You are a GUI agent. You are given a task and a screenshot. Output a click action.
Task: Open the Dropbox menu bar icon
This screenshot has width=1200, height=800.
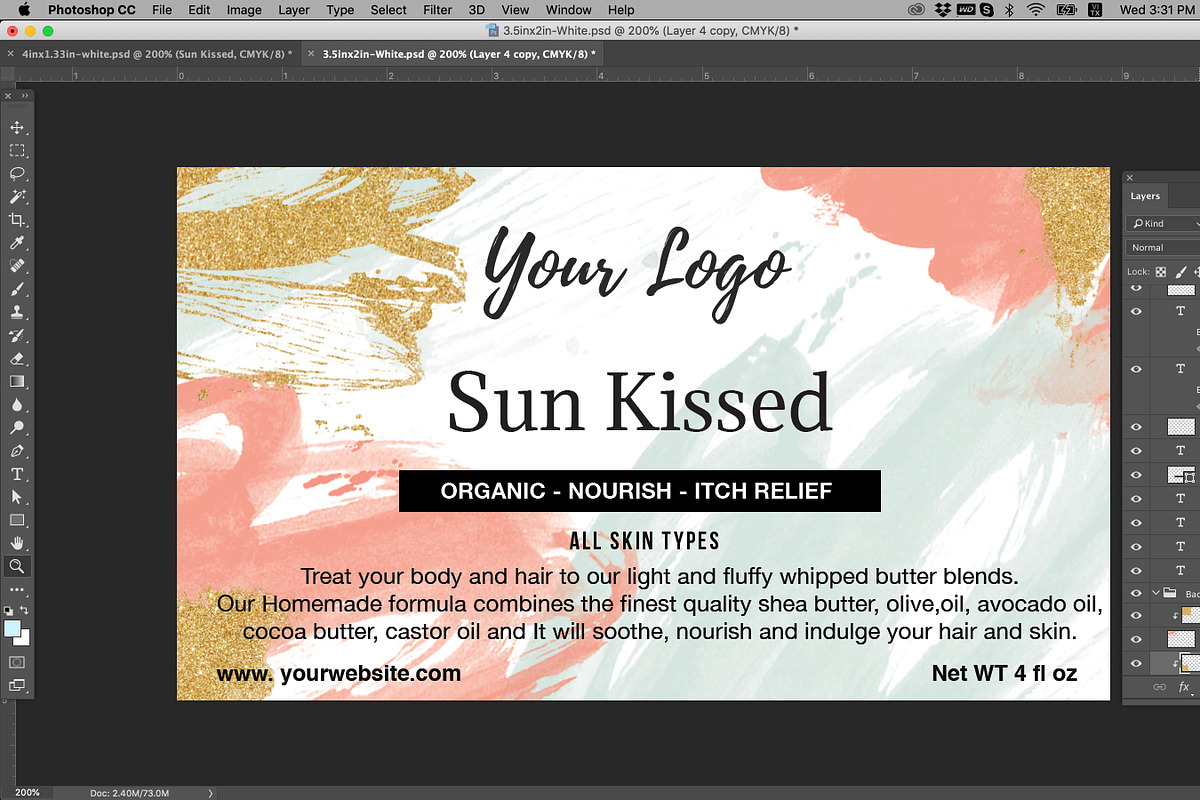[942, 10]
